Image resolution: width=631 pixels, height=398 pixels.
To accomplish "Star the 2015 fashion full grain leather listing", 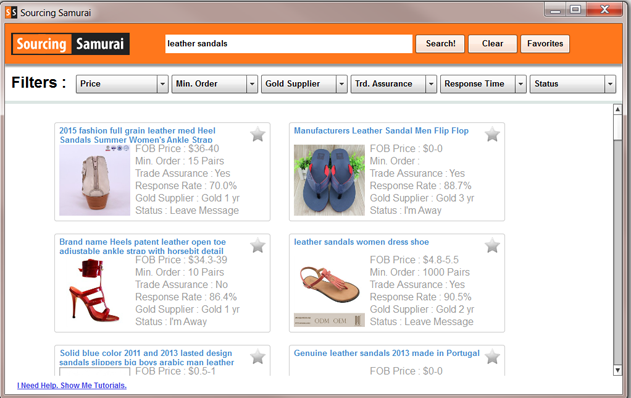I will pos(258,134).
